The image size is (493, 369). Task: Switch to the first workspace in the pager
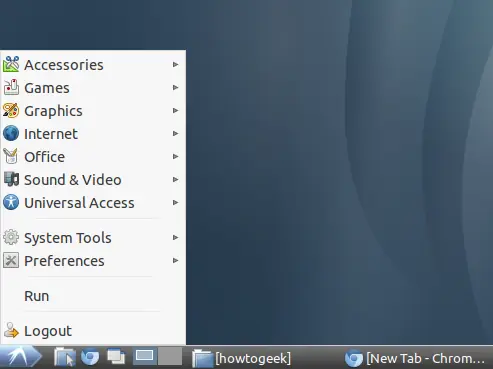tap(145, 356)
